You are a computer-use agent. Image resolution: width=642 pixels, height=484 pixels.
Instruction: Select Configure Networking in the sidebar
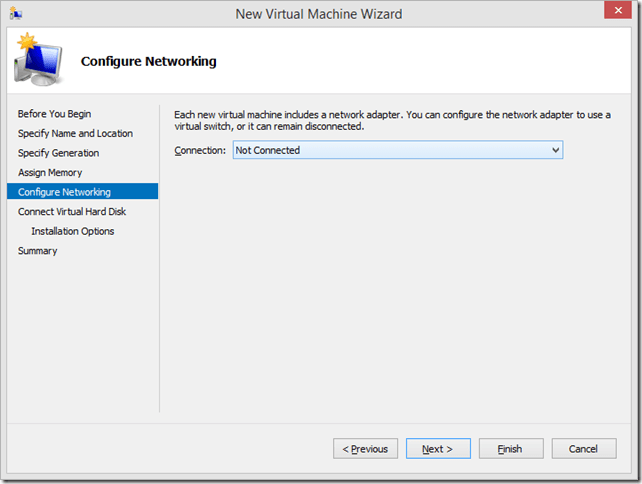pos(64,192)
